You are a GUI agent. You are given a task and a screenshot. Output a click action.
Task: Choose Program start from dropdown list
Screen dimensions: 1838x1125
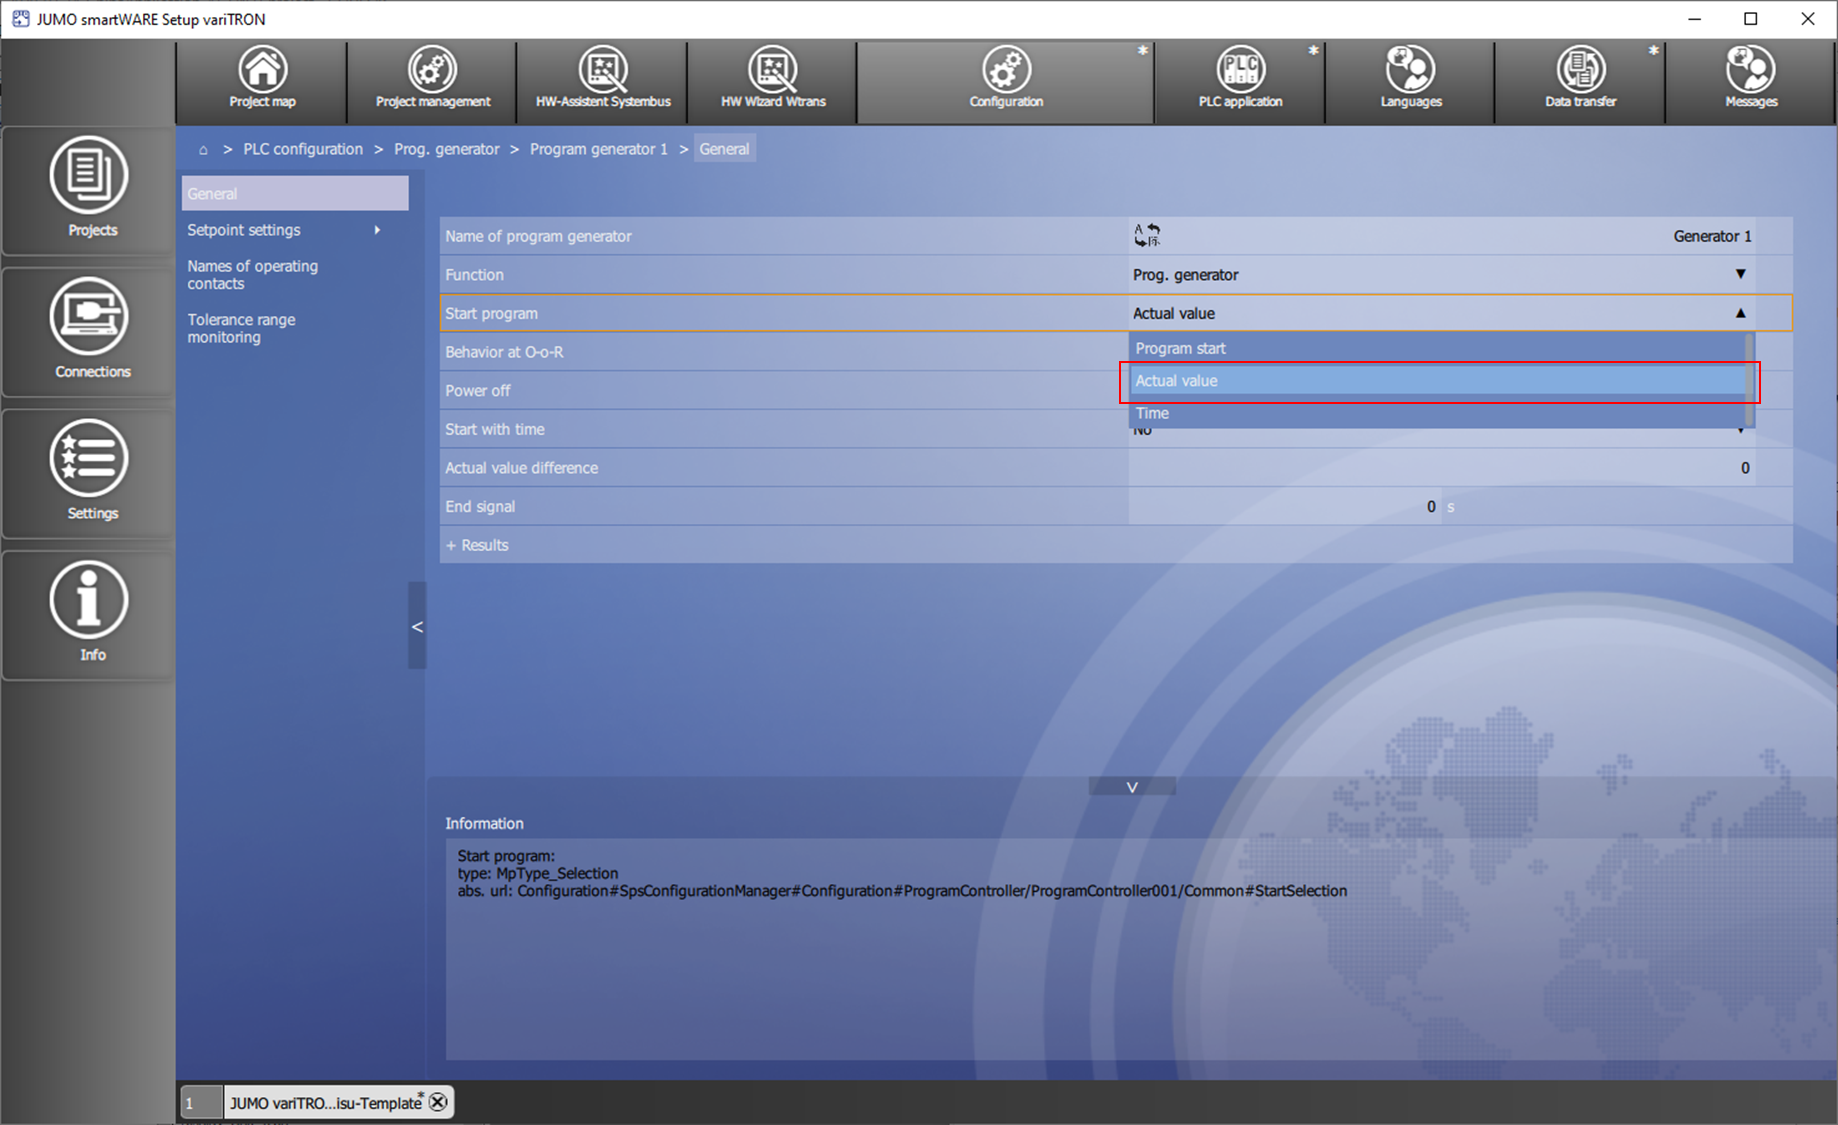point(1180,348)
